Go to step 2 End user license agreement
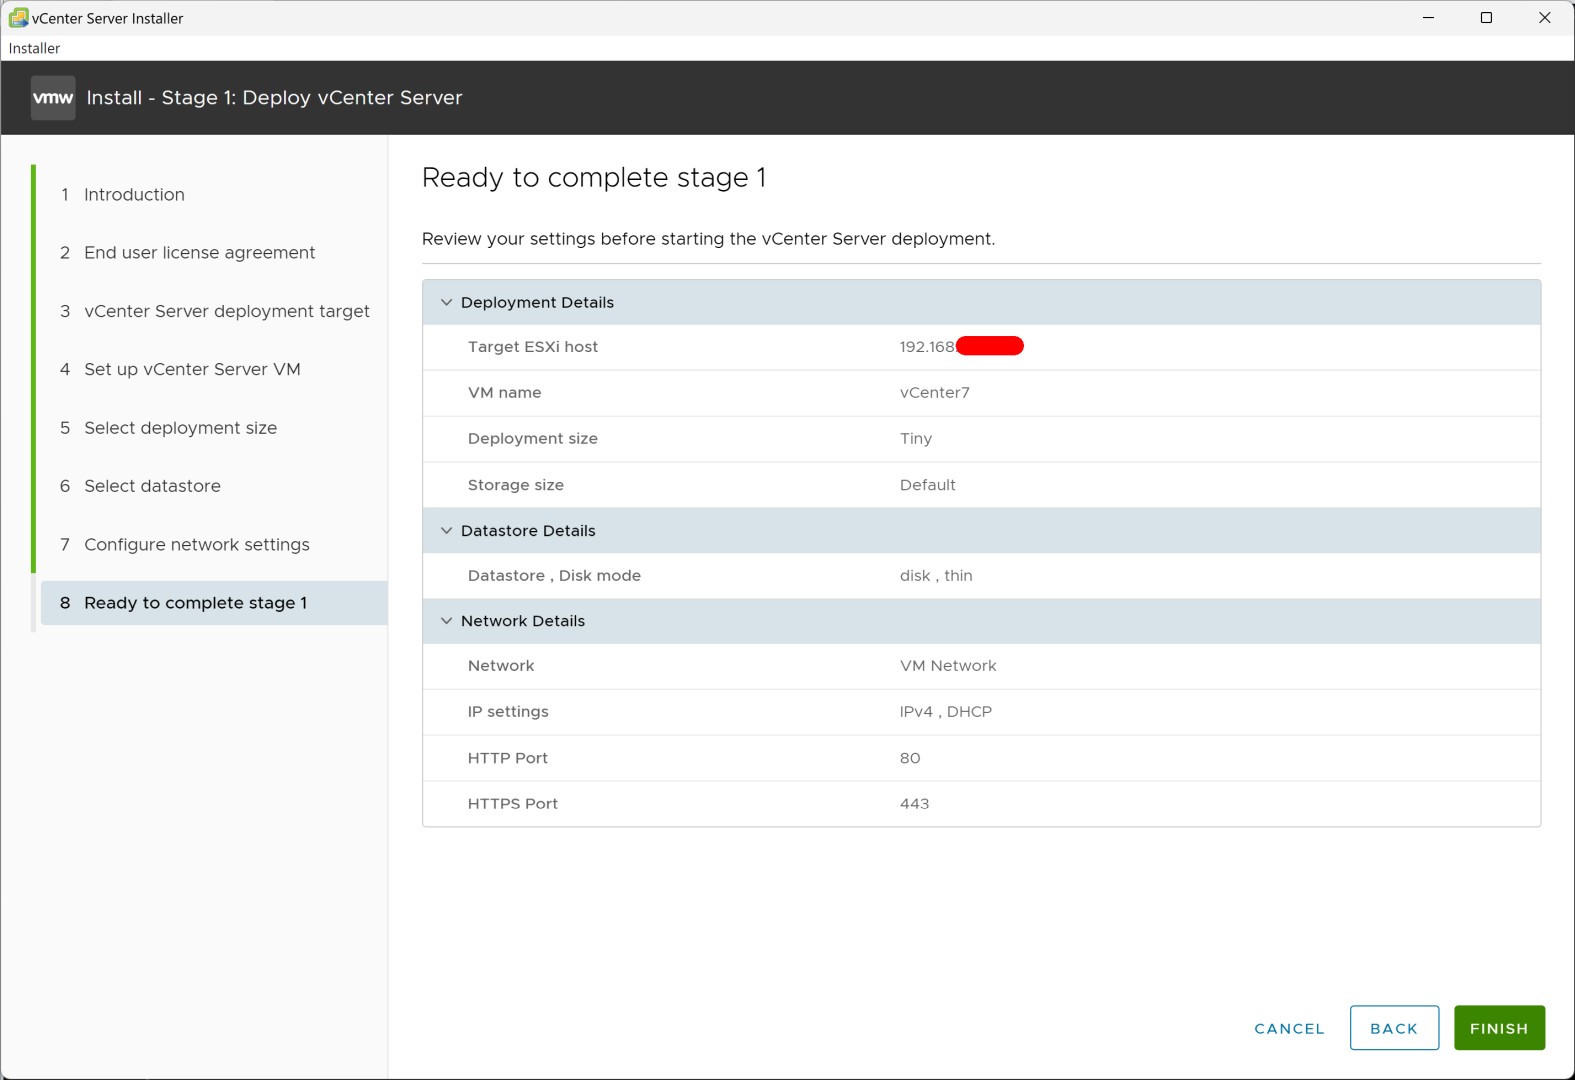This screenshot has width=1575, height=1080. tap(187, 253)
